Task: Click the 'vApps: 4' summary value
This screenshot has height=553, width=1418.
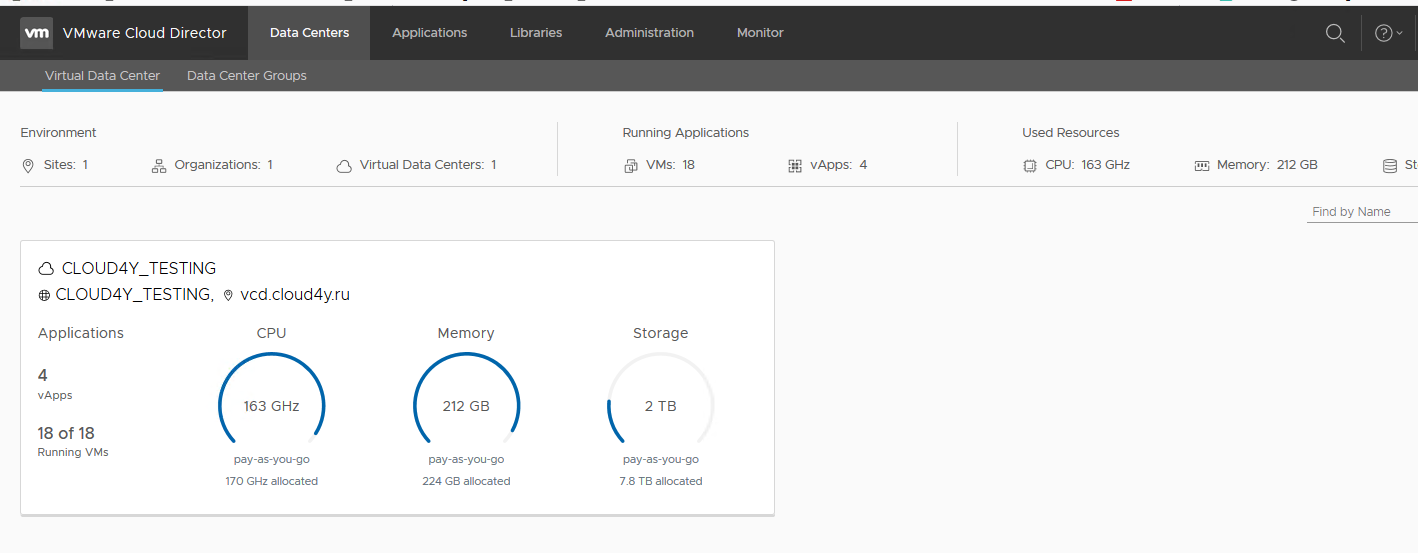Action: click(839, 164)
